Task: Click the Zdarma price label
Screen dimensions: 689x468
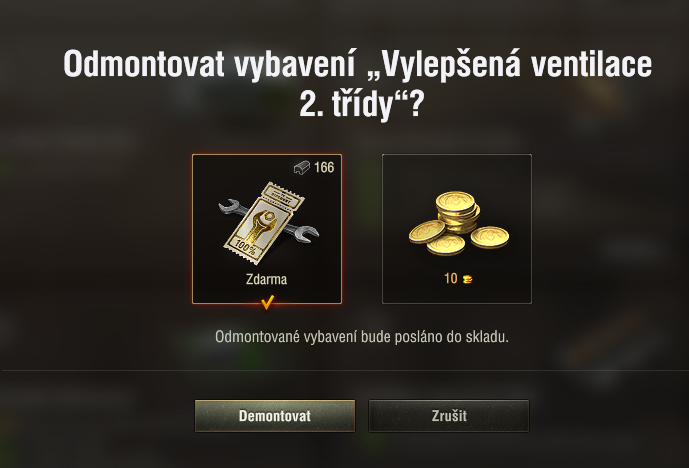Action: tap(266, 279)
